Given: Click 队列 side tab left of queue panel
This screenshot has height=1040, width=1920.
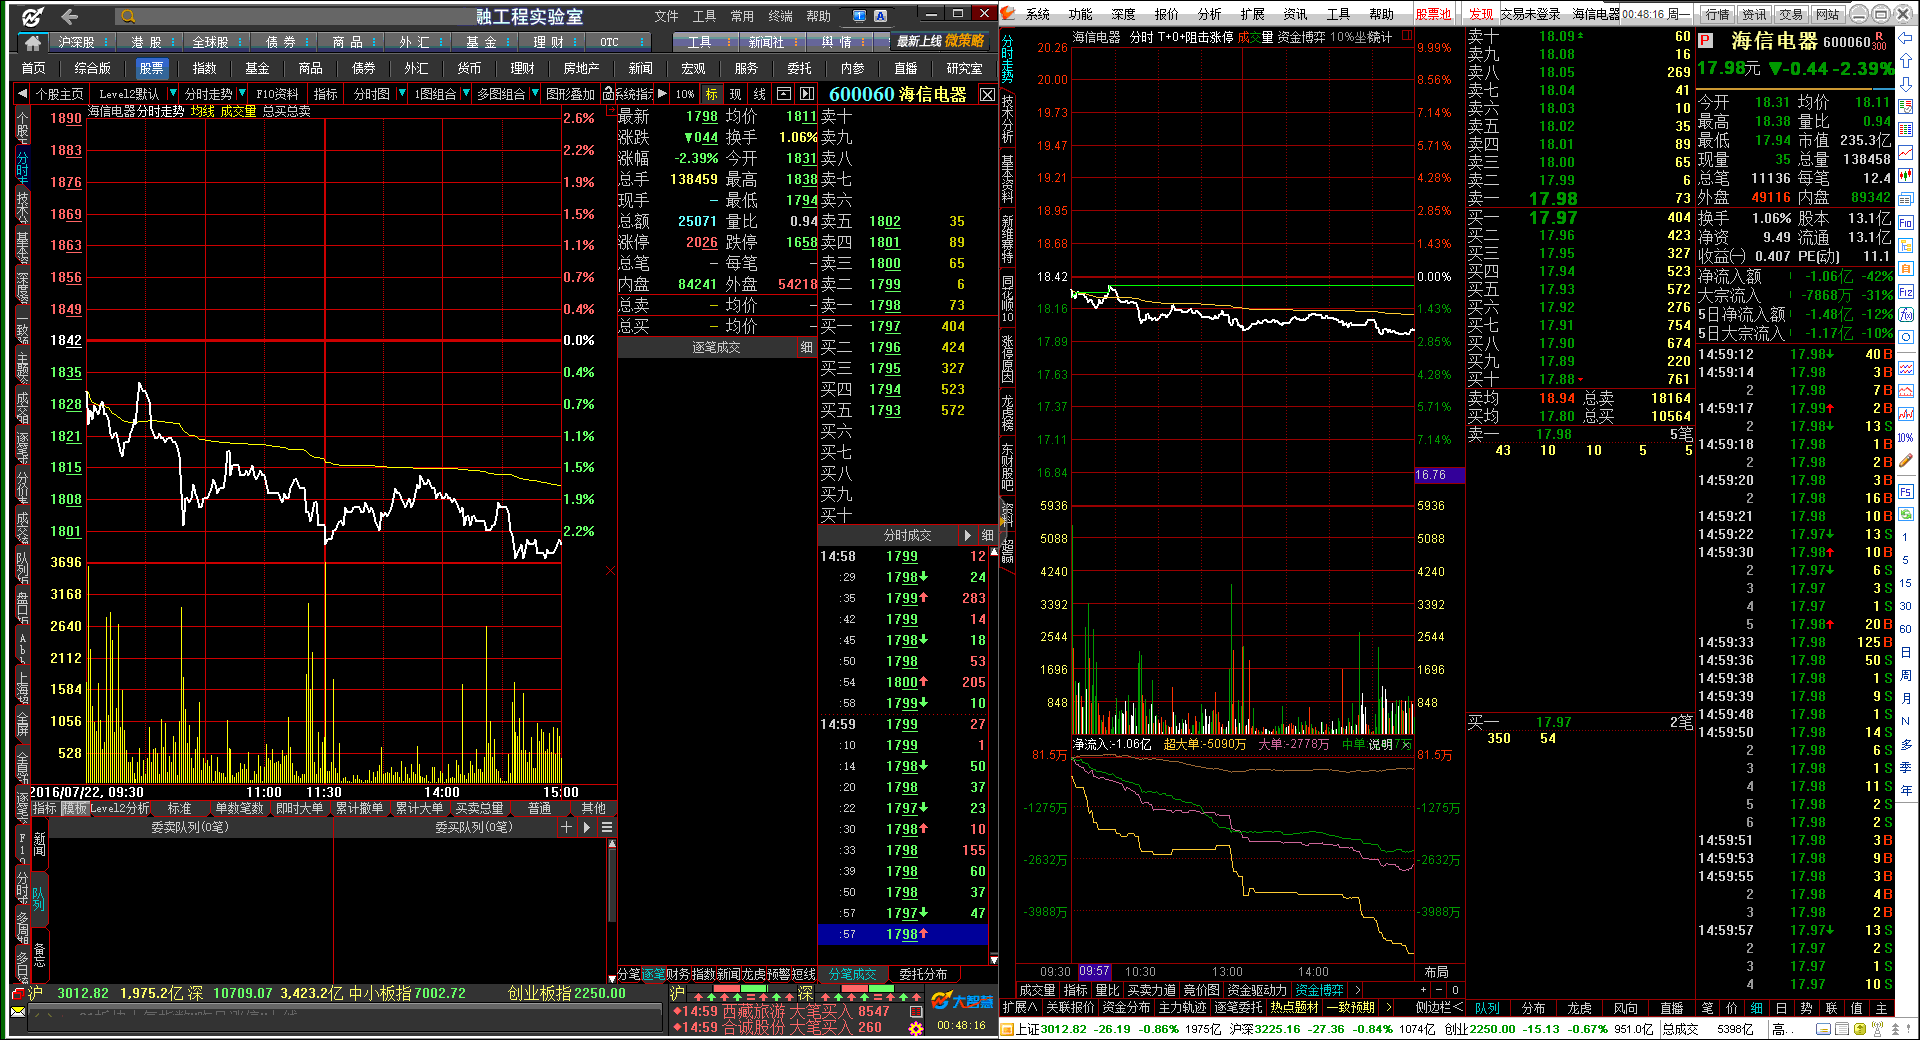Looking at the screenshot, I should pos(39,897).
